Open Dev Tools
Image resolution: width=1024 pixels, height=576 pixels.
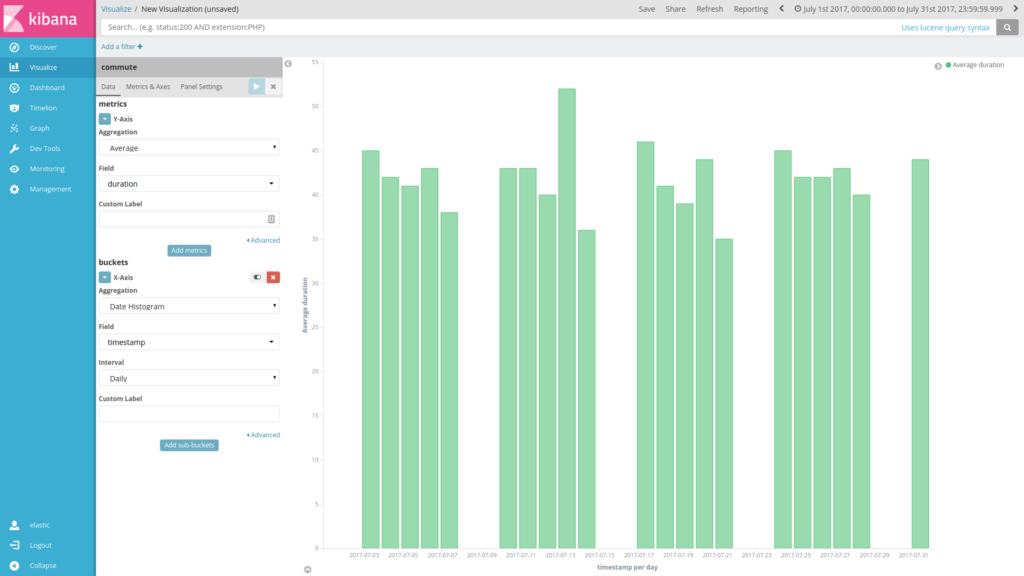coord(42,148)
